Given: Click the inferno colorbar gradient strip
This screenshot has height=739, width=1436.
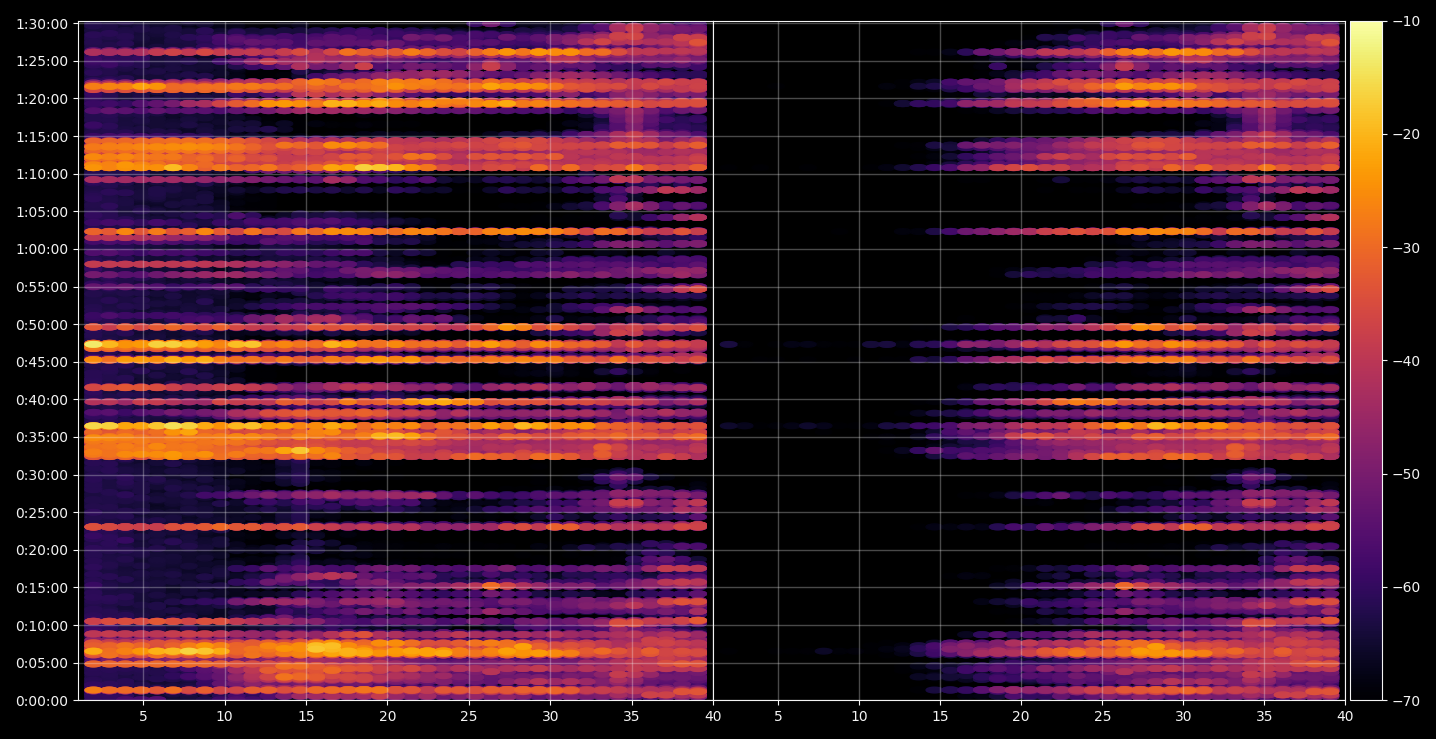Looking at the screenshot, I should click(x=1366, y=361).
